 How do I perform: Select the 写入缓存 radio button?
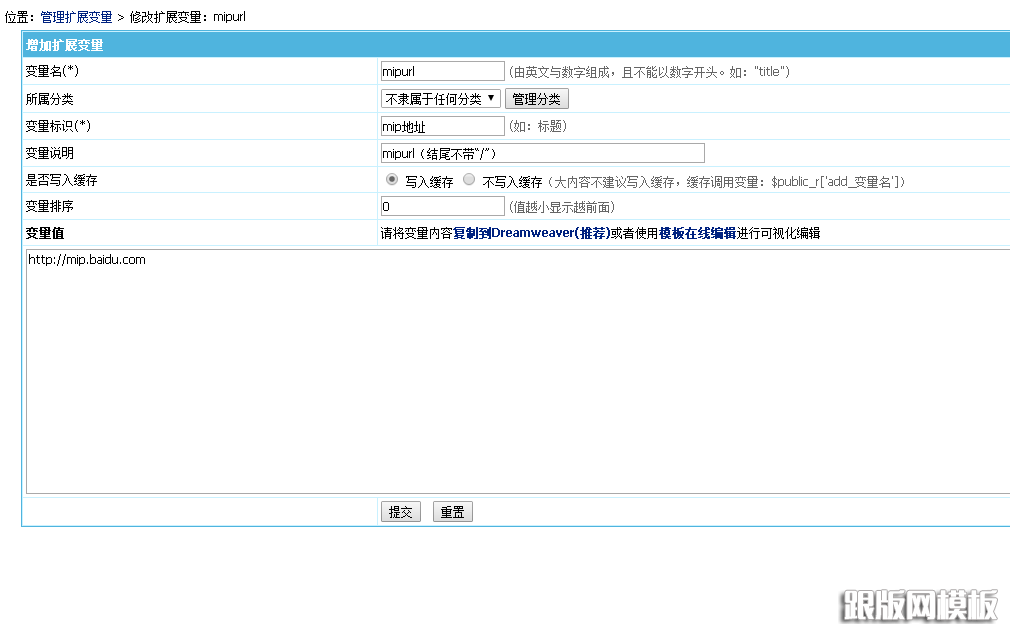click(392, 179)
